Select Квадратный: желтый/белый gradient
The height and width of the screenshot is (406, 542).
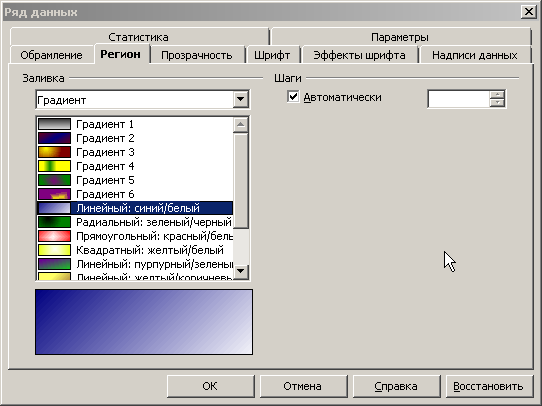tap(135, 250)
